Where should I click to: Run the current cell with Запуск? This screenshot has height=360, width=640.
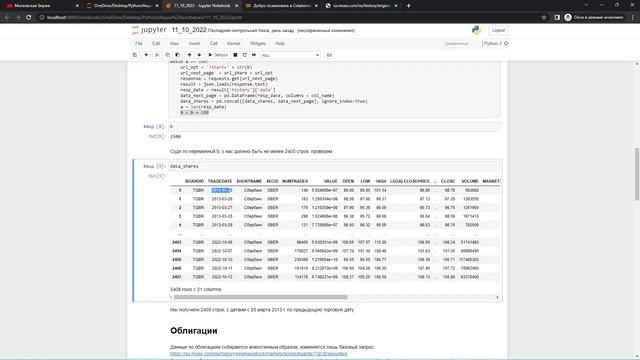coord(218,55)
